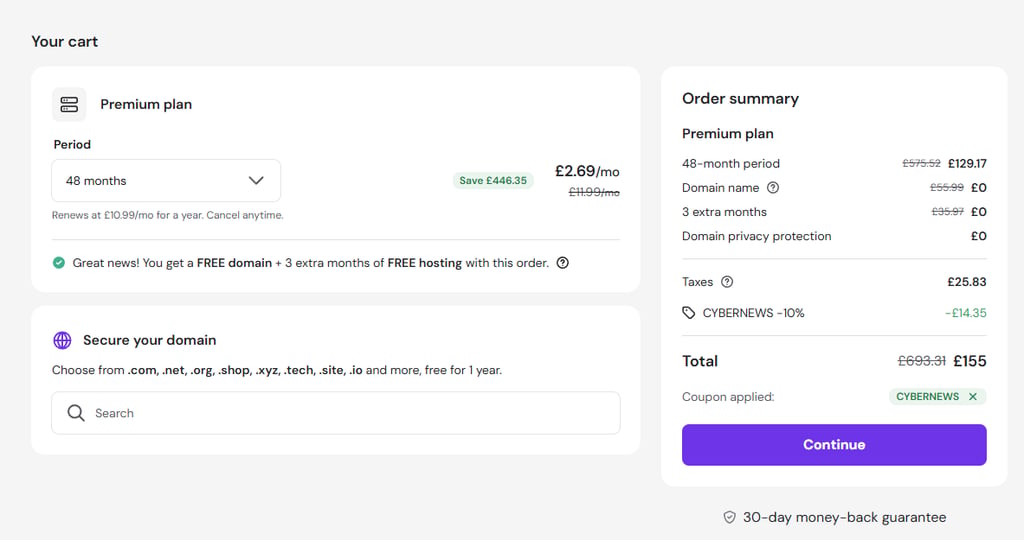The width and height of the screenshot is (1024, 540).
Task: Open the 48 months period dropdown
Action: [x=166, y=181]
